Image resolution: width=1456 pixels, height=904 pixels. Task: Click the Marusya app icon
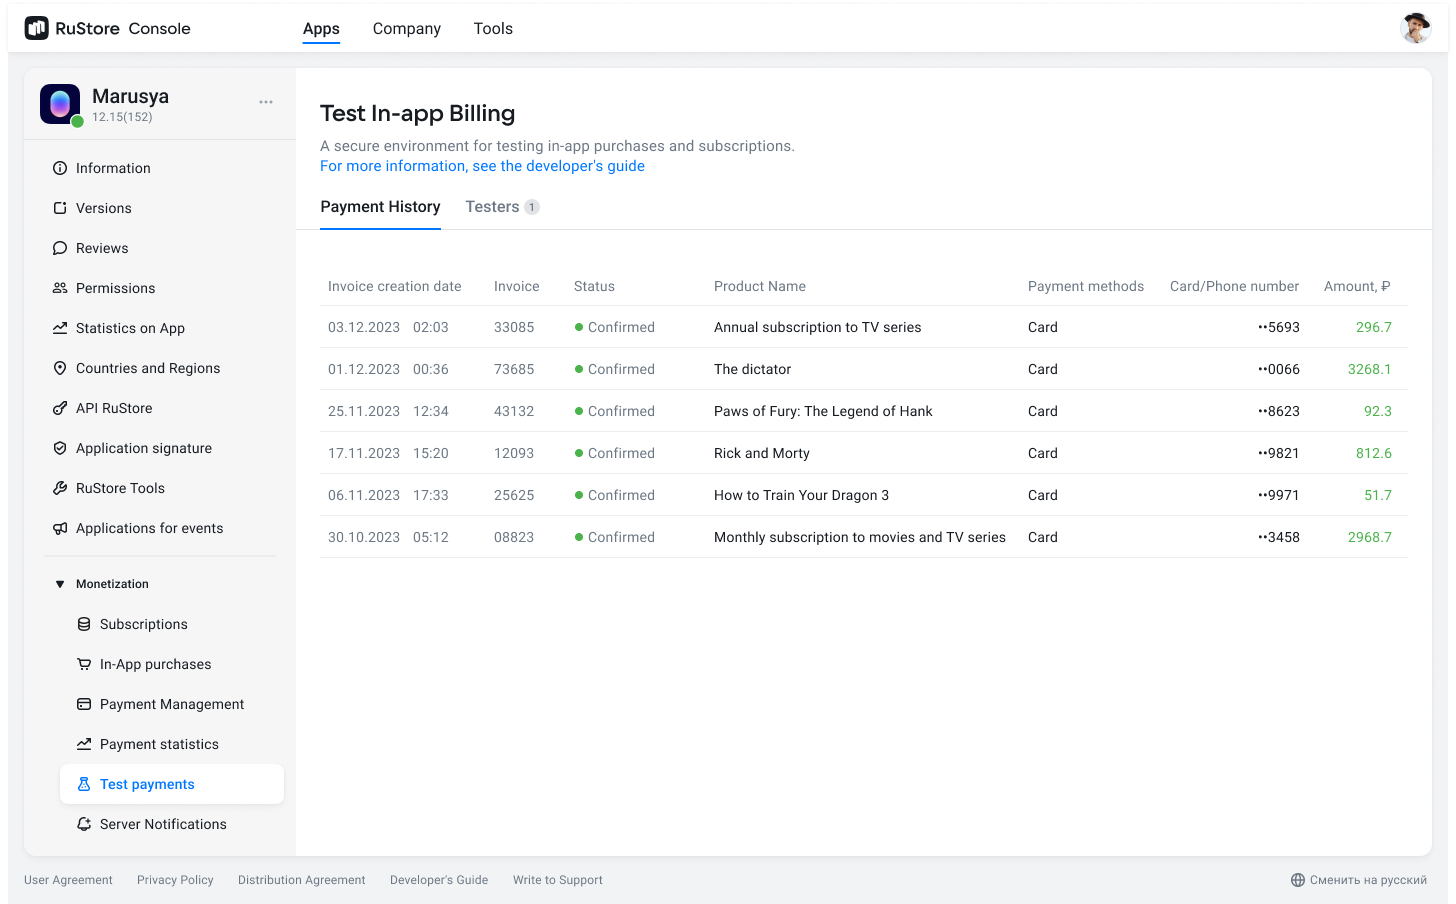coord(60,104)
